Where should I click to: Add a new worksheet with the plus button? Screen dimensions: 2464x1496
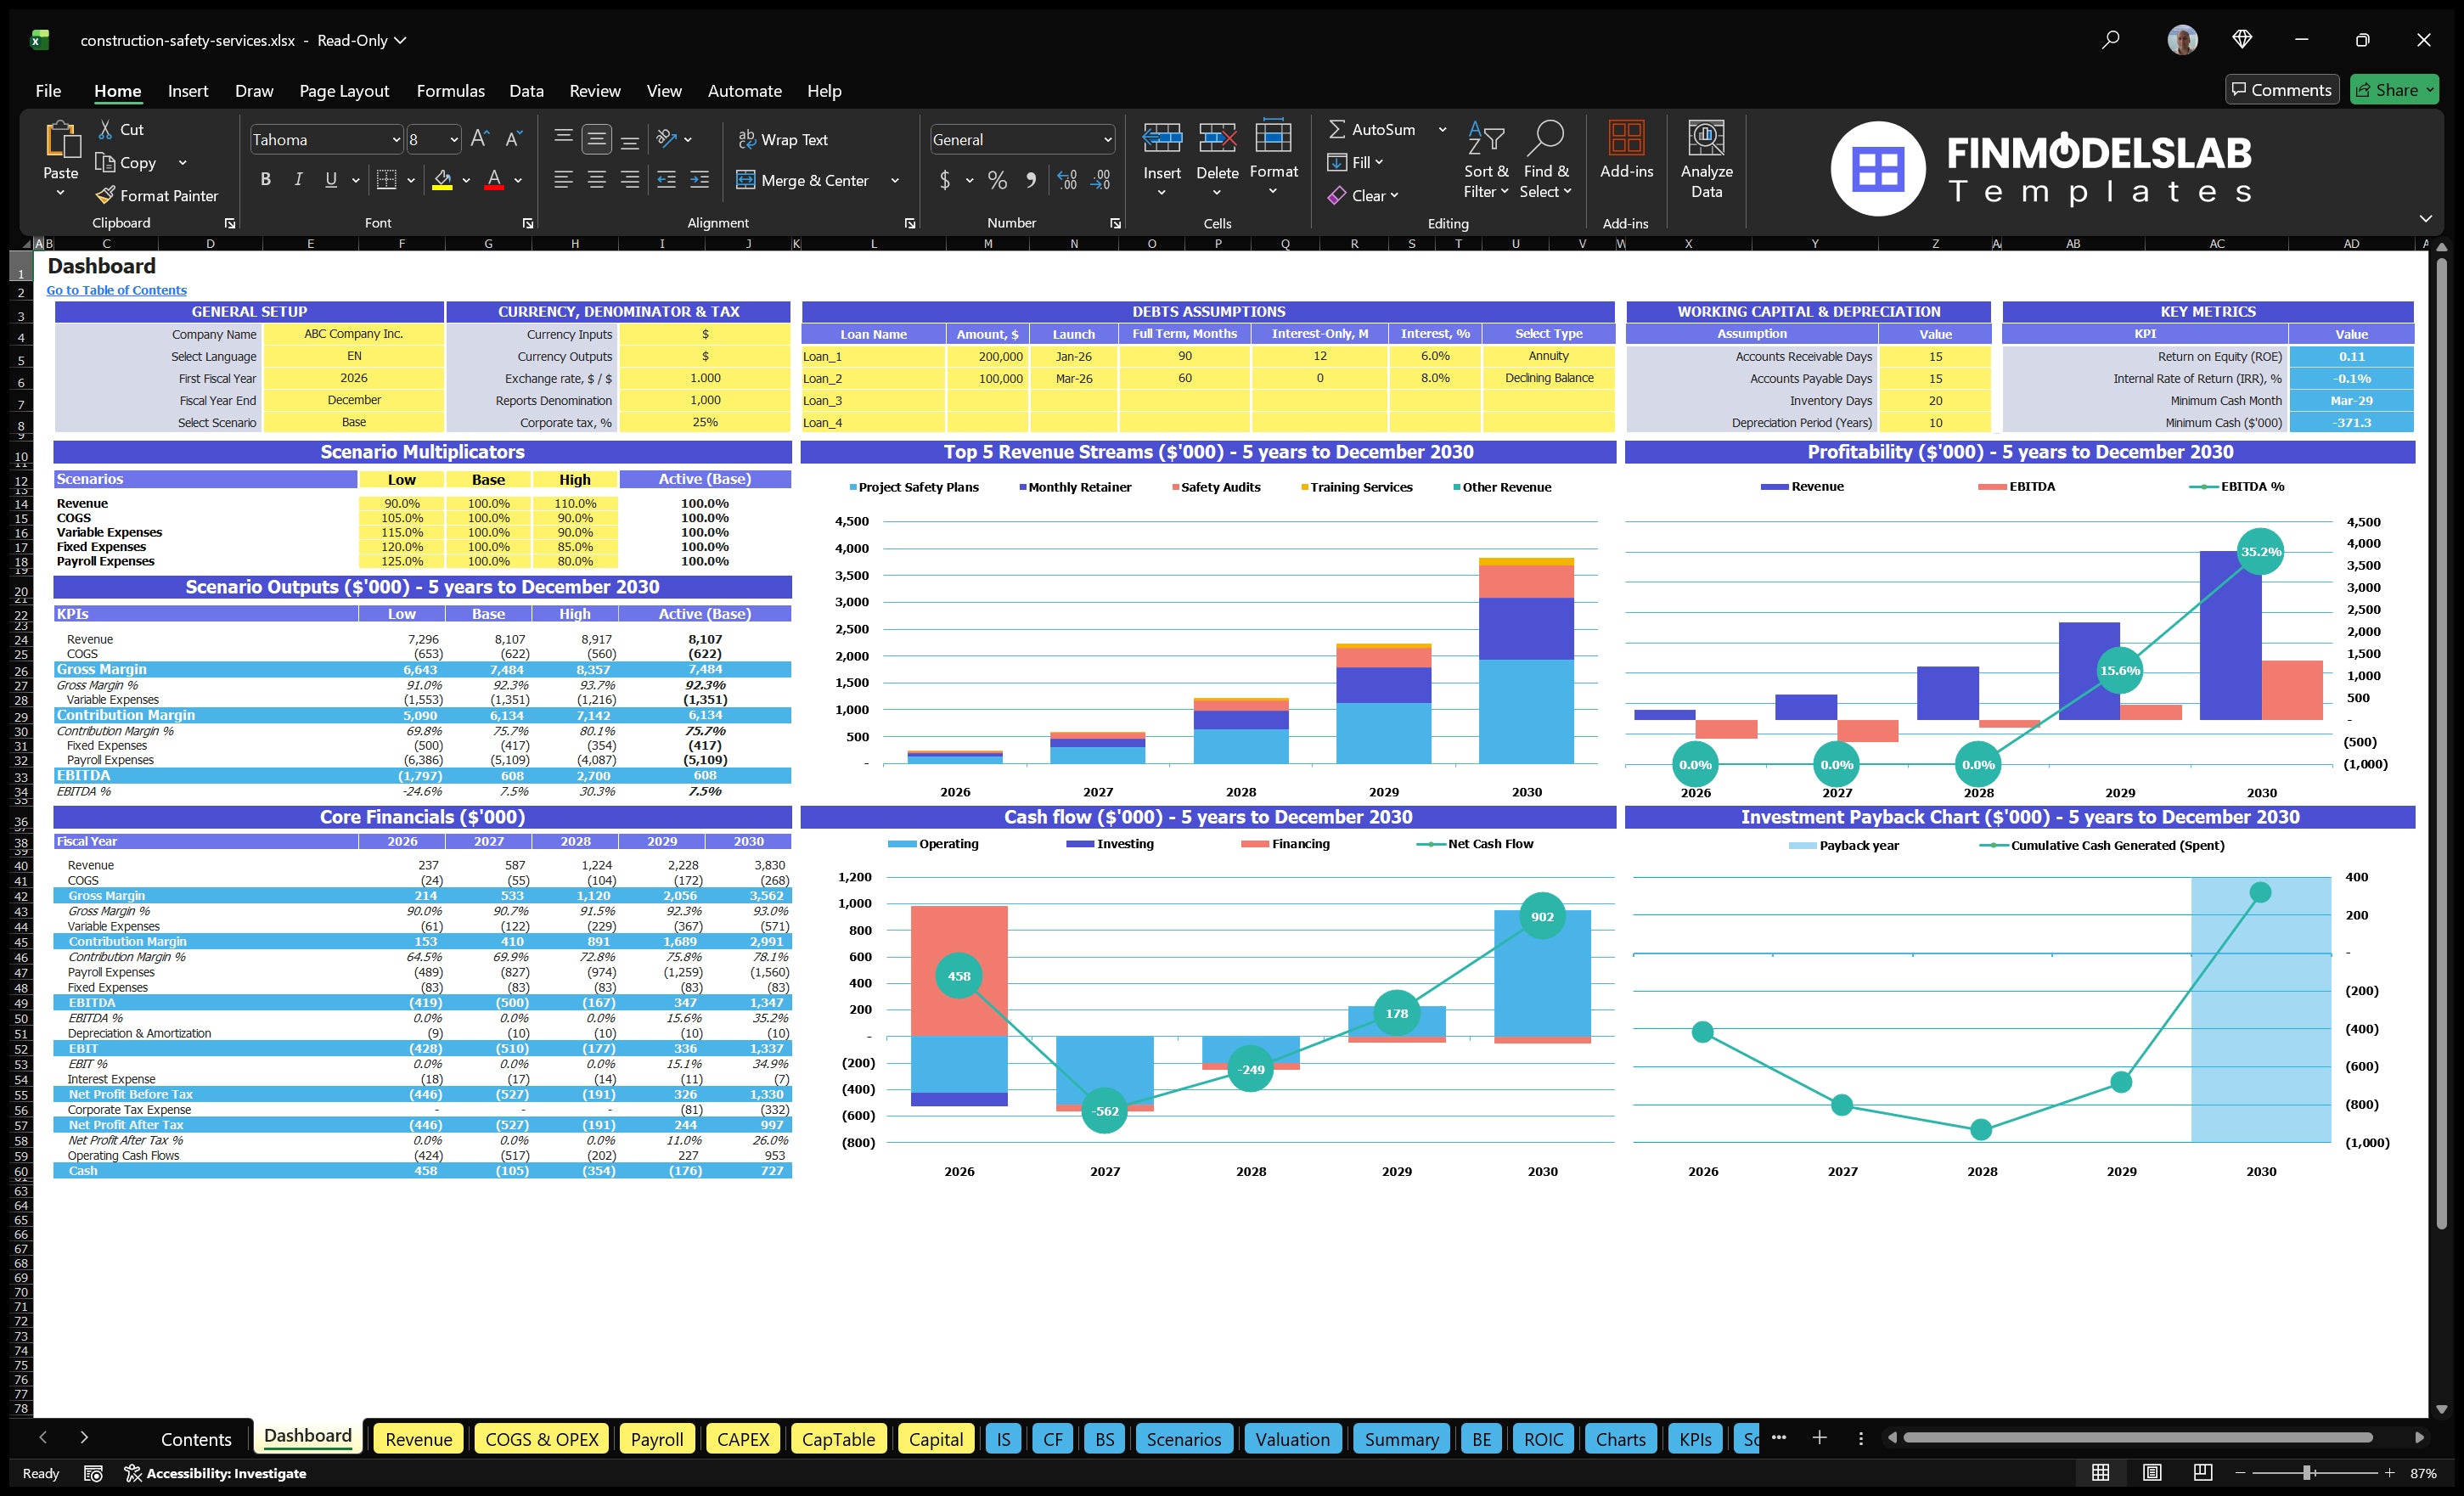1819,1439
